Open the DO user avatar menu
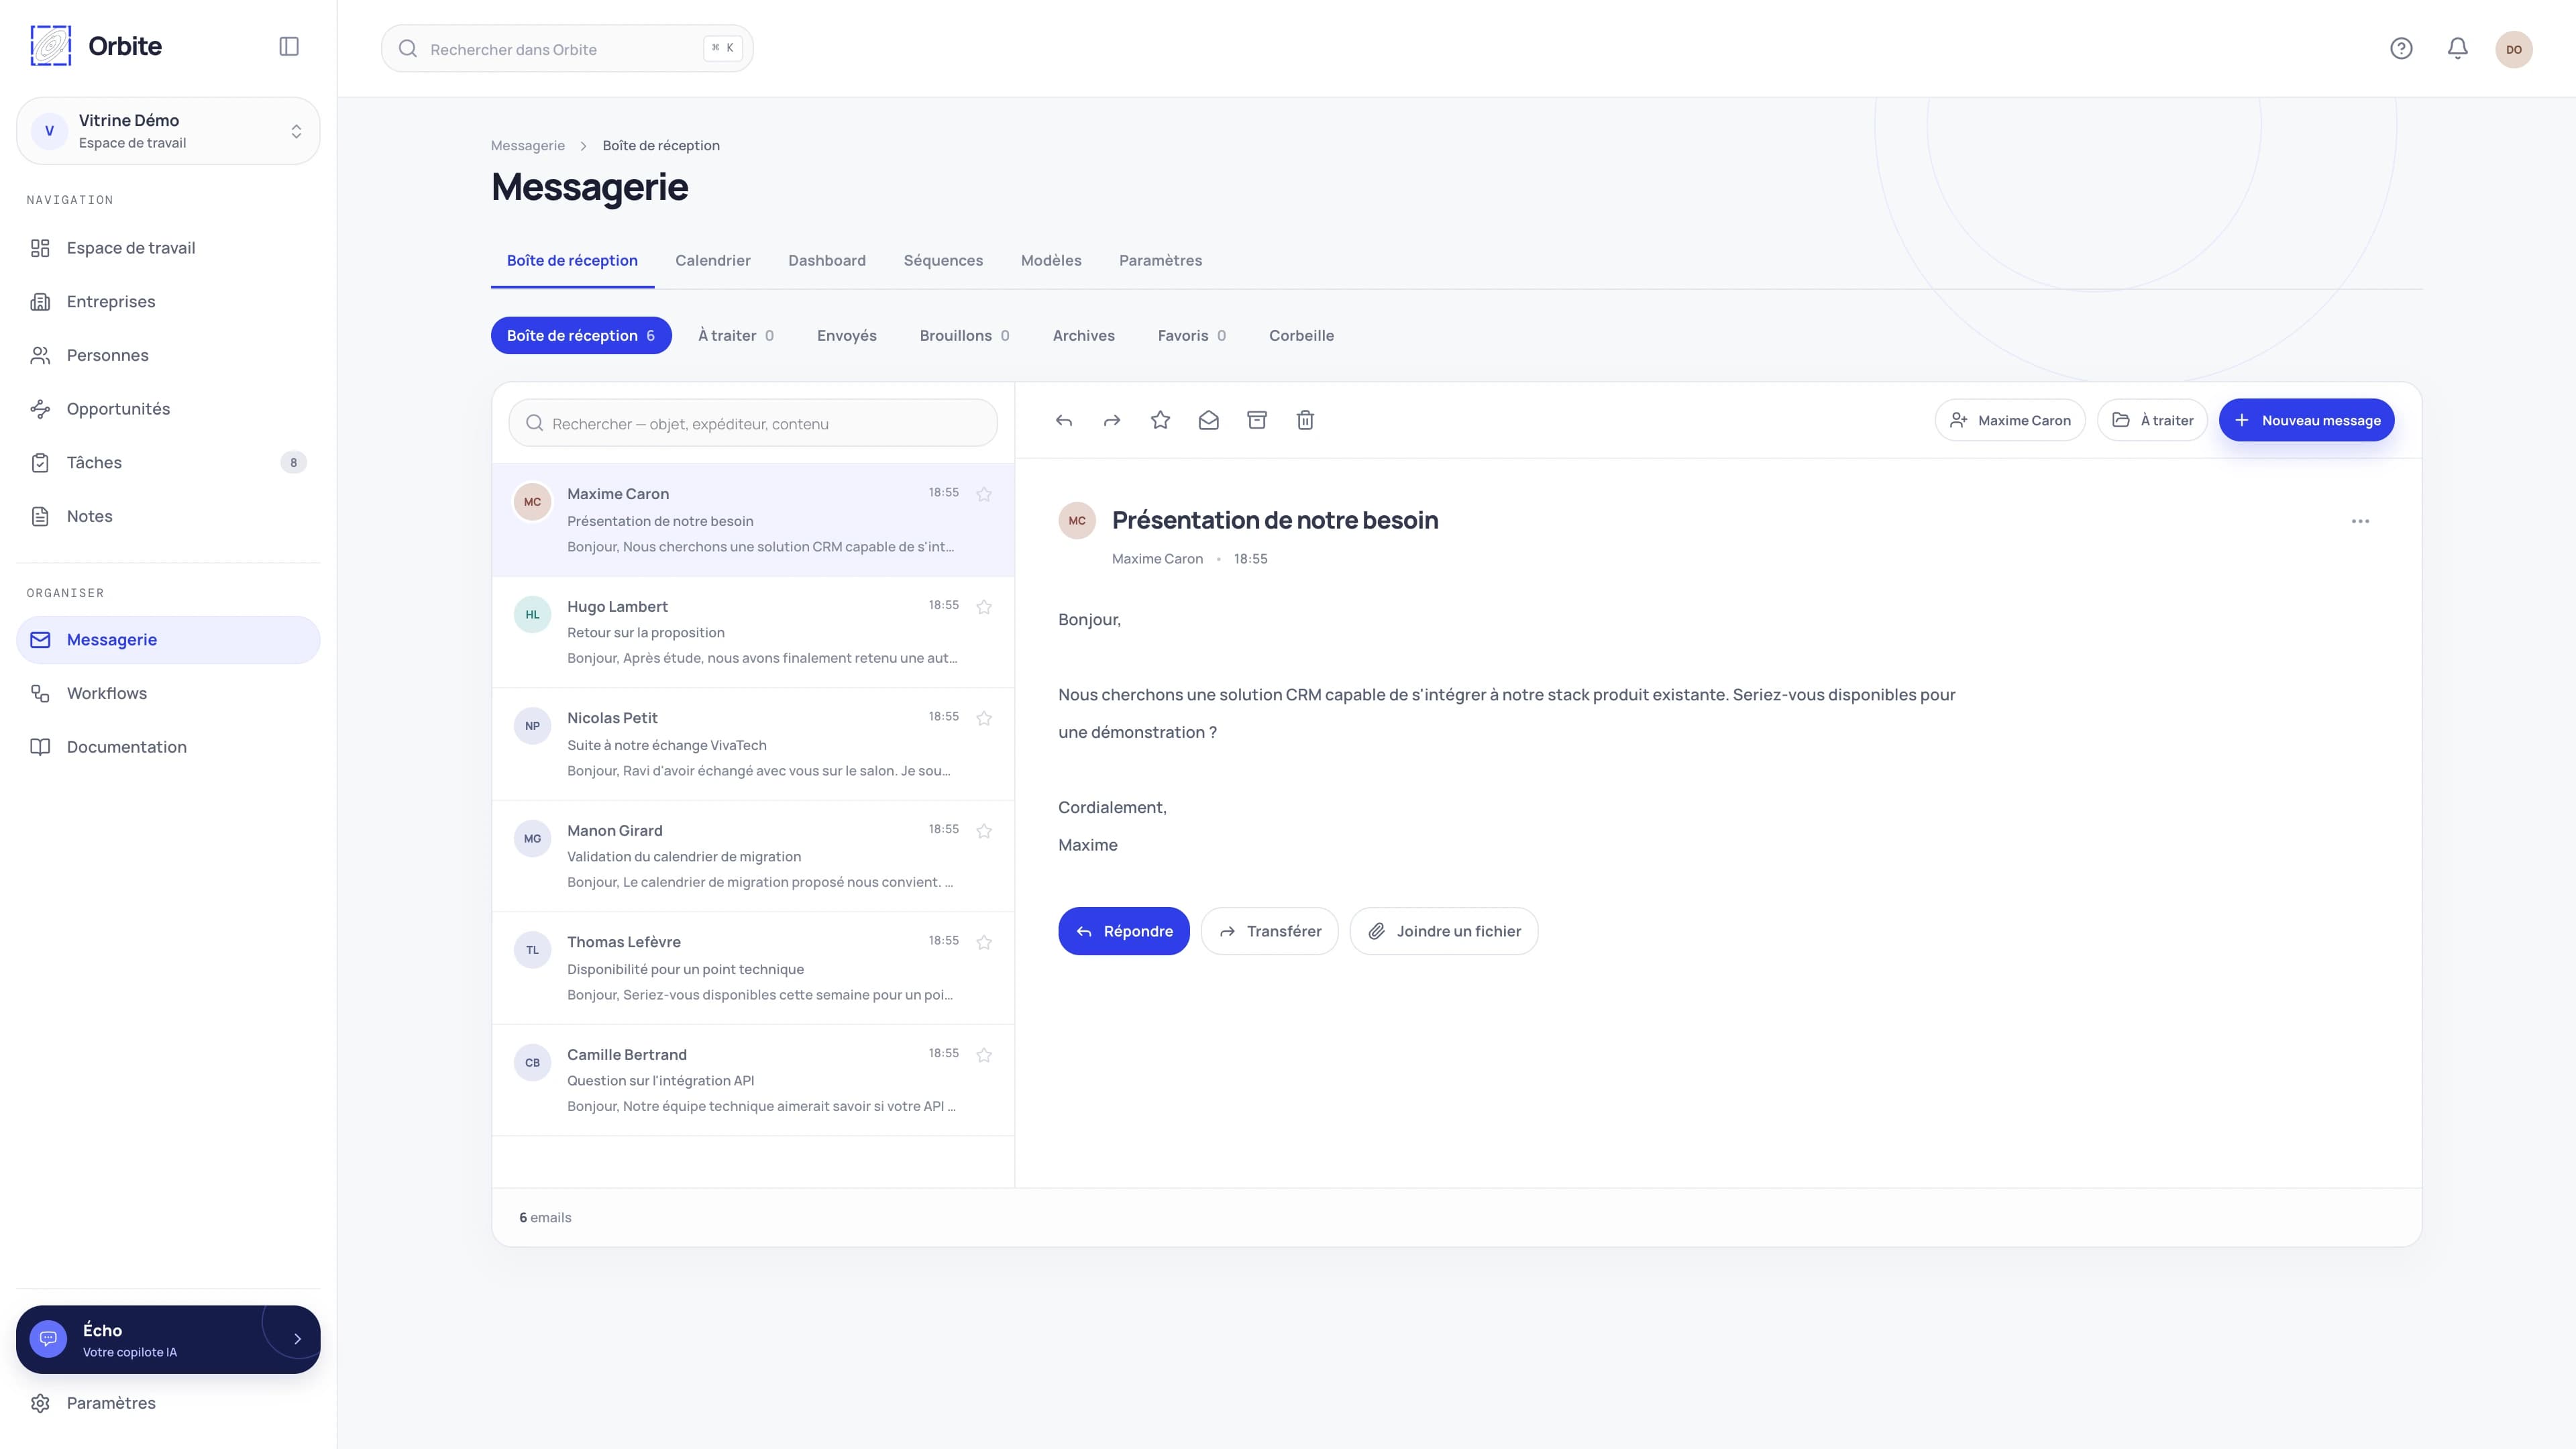The image size is (2576, 1449). click(2513, 49)
